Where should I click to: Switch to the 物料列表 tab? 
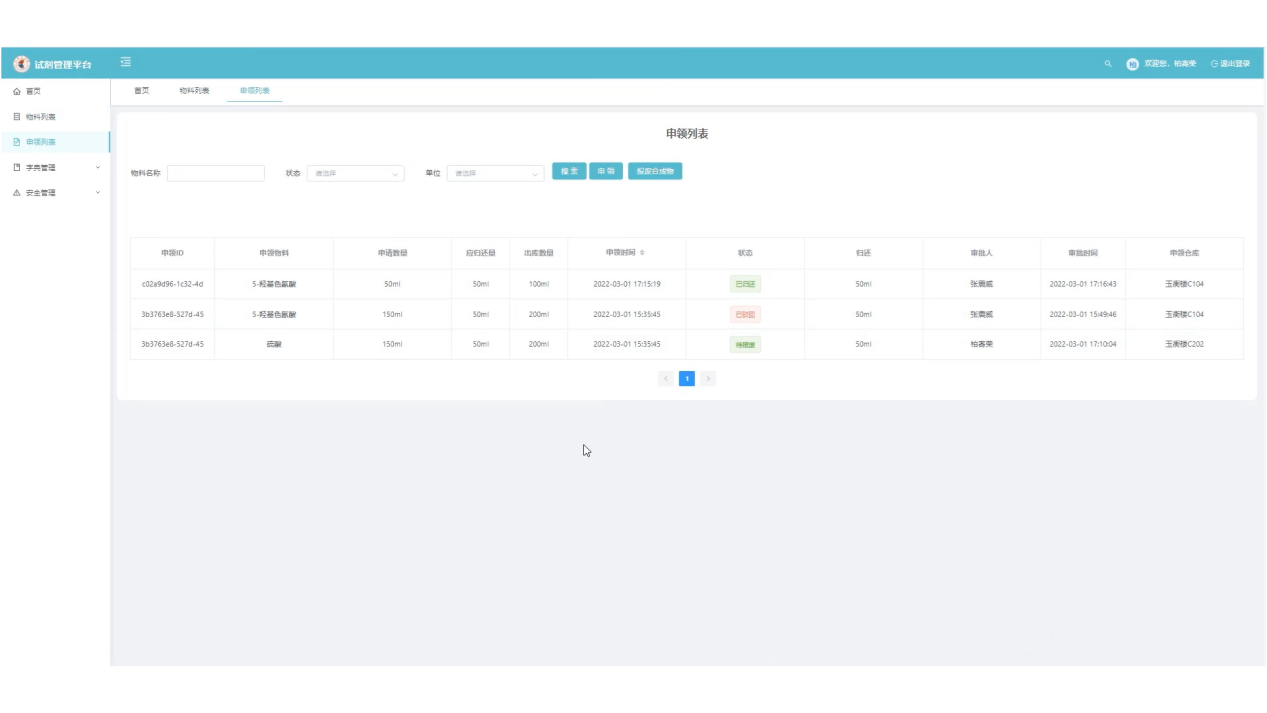coord(194,91)
